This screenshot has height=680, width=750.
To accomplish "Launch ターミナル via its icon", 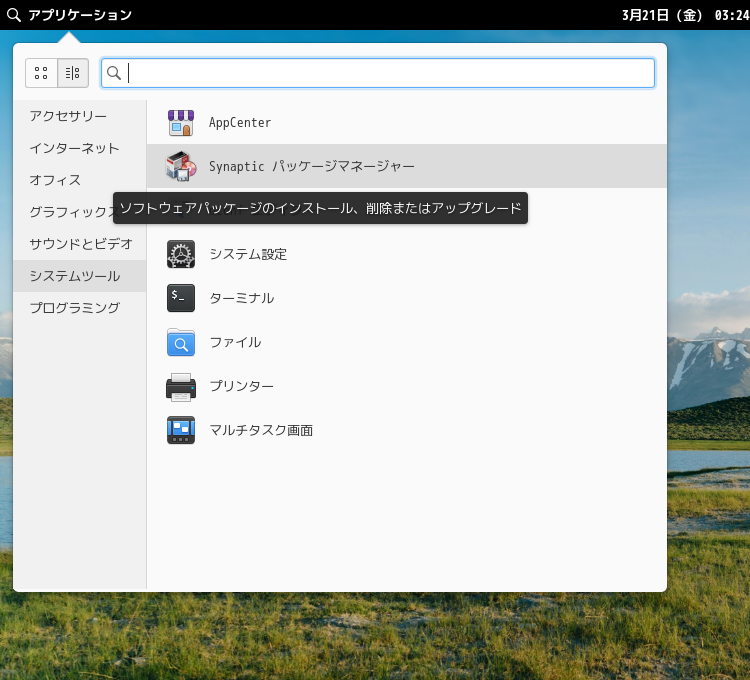I will (181, 298).
